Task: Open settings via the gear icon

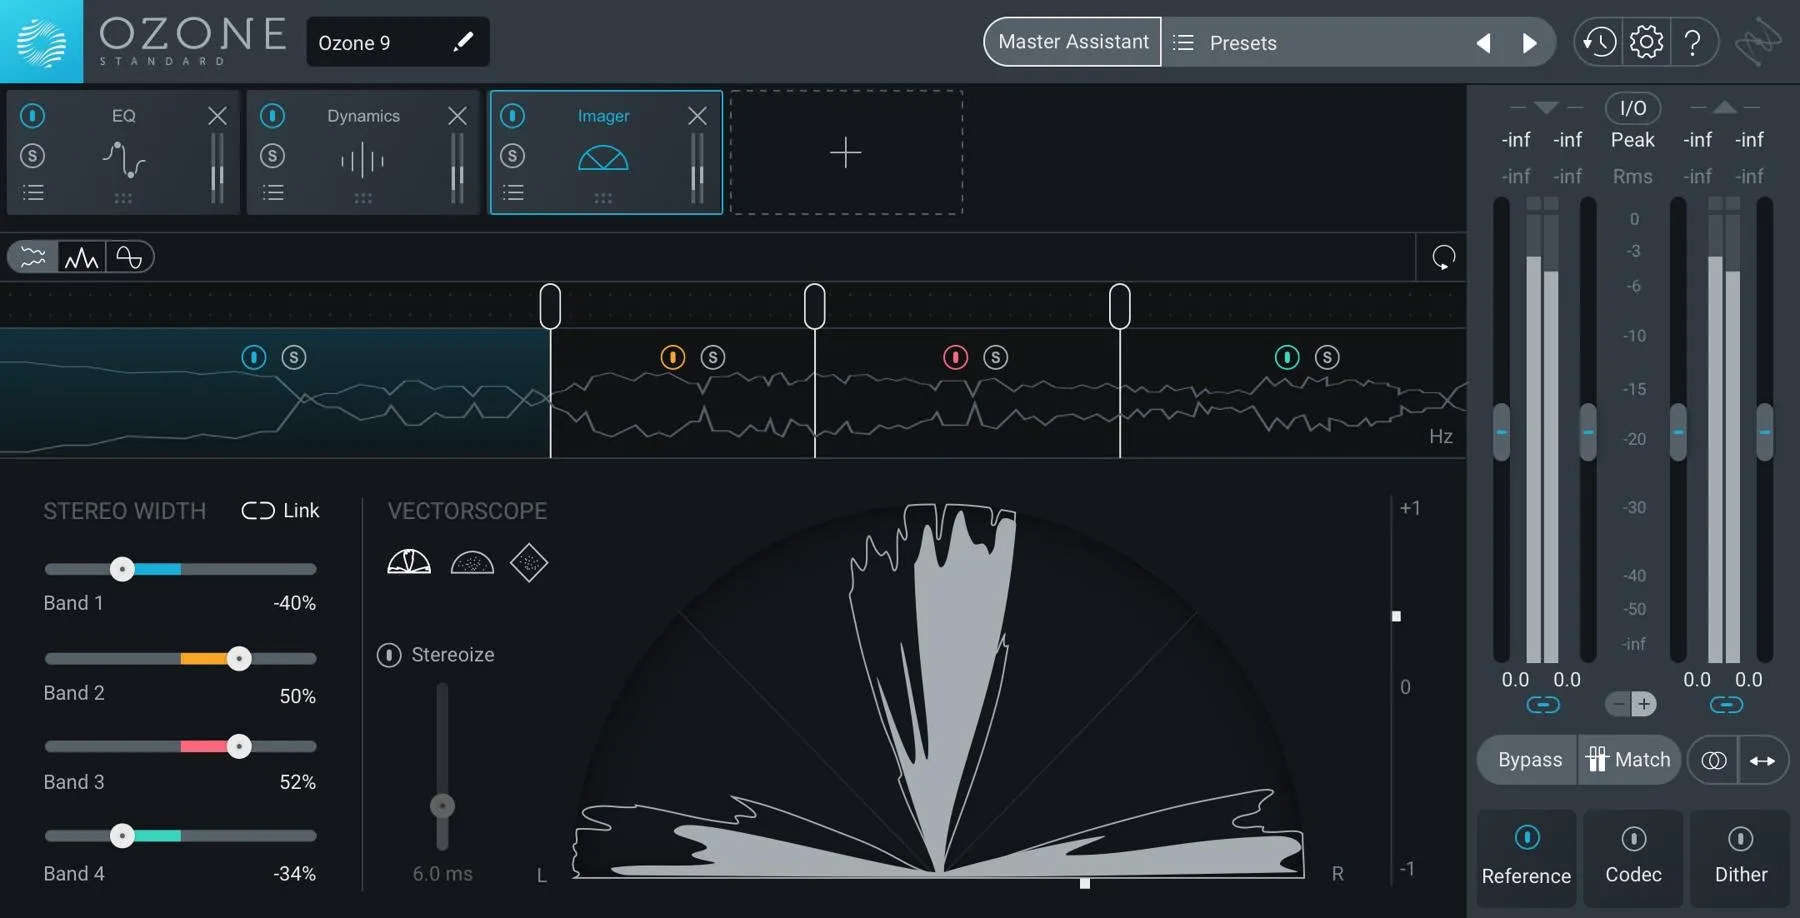Action: 1647,42
